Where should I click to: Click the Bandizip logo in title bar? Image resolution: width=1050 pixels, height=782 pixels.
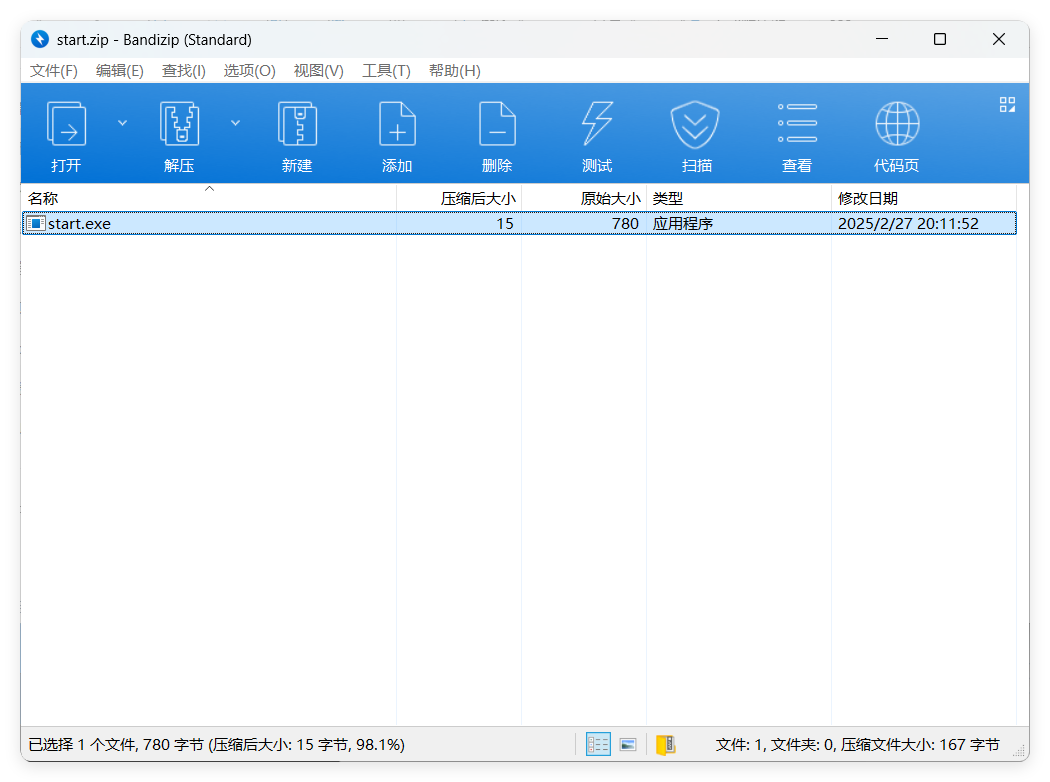(x=40, y=40)
